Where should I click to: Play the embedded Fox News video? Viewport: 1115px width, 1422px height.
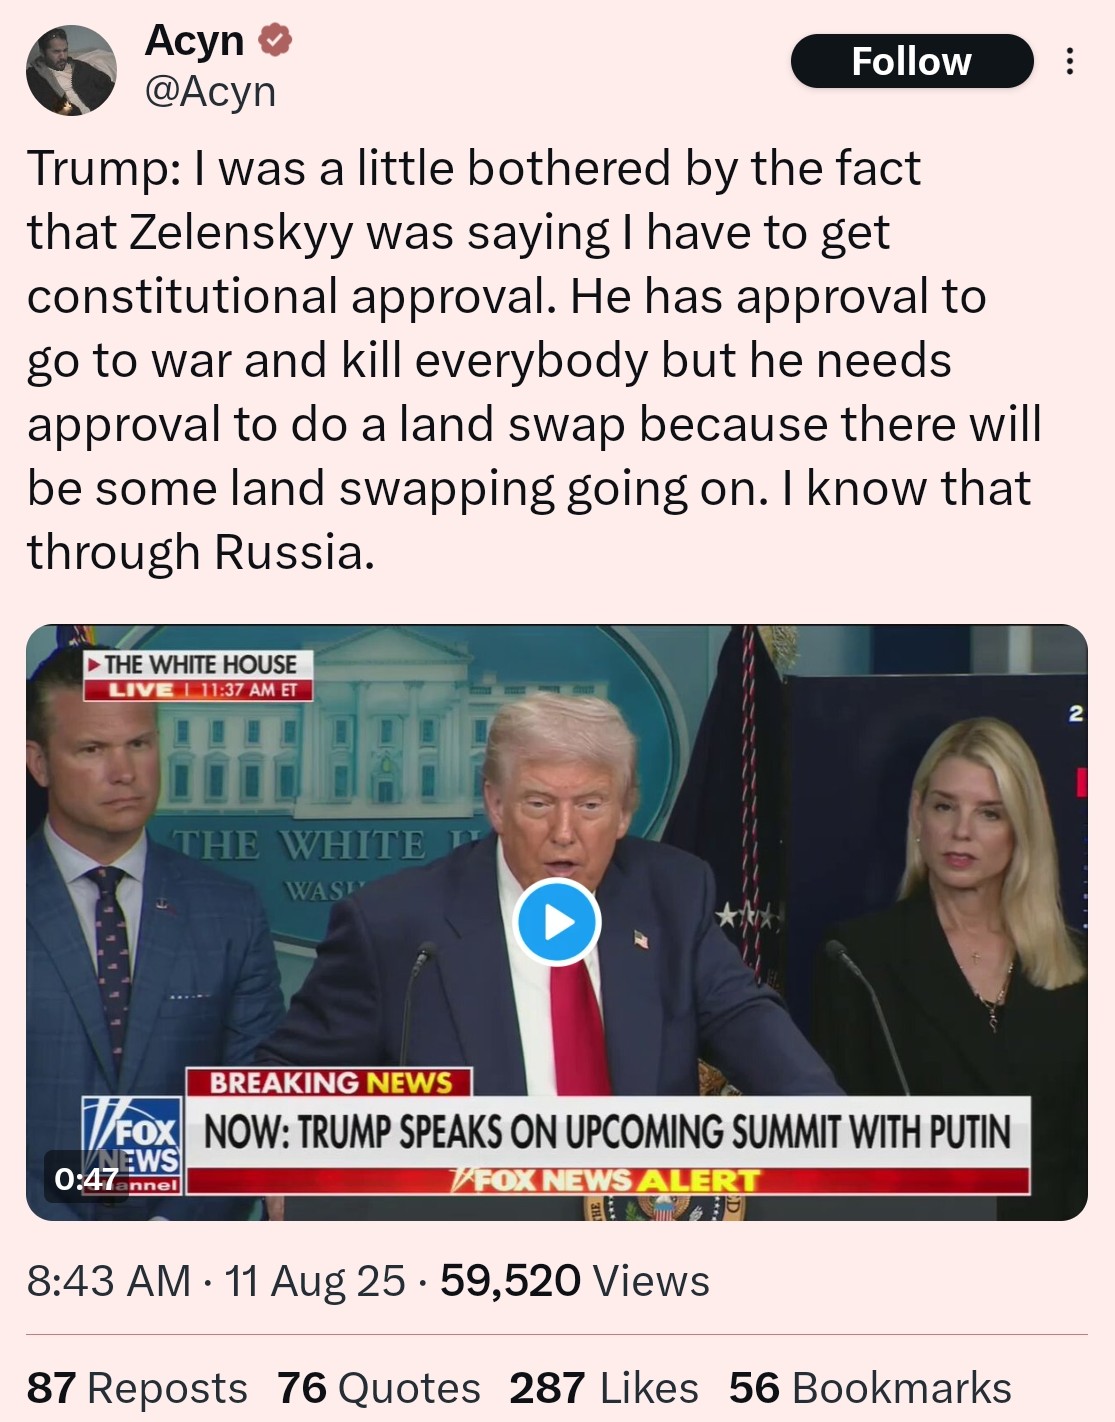tap(557, 922)
